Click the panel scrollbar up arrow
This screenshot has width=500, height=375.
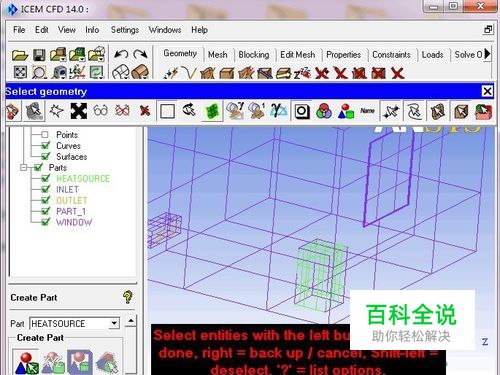(x=131, y=321)
